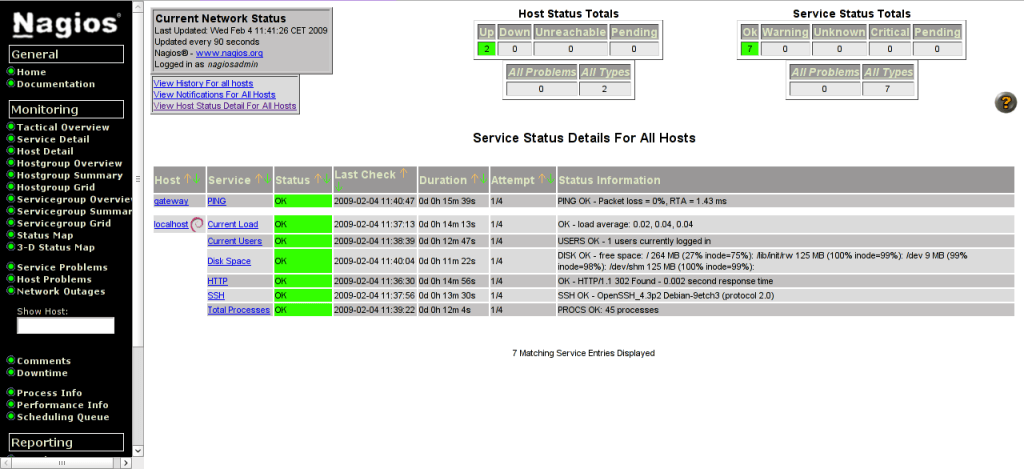Sort Last Check column descending with green arrow
The image size is (1024, 469).
click(x=338, y=187)
